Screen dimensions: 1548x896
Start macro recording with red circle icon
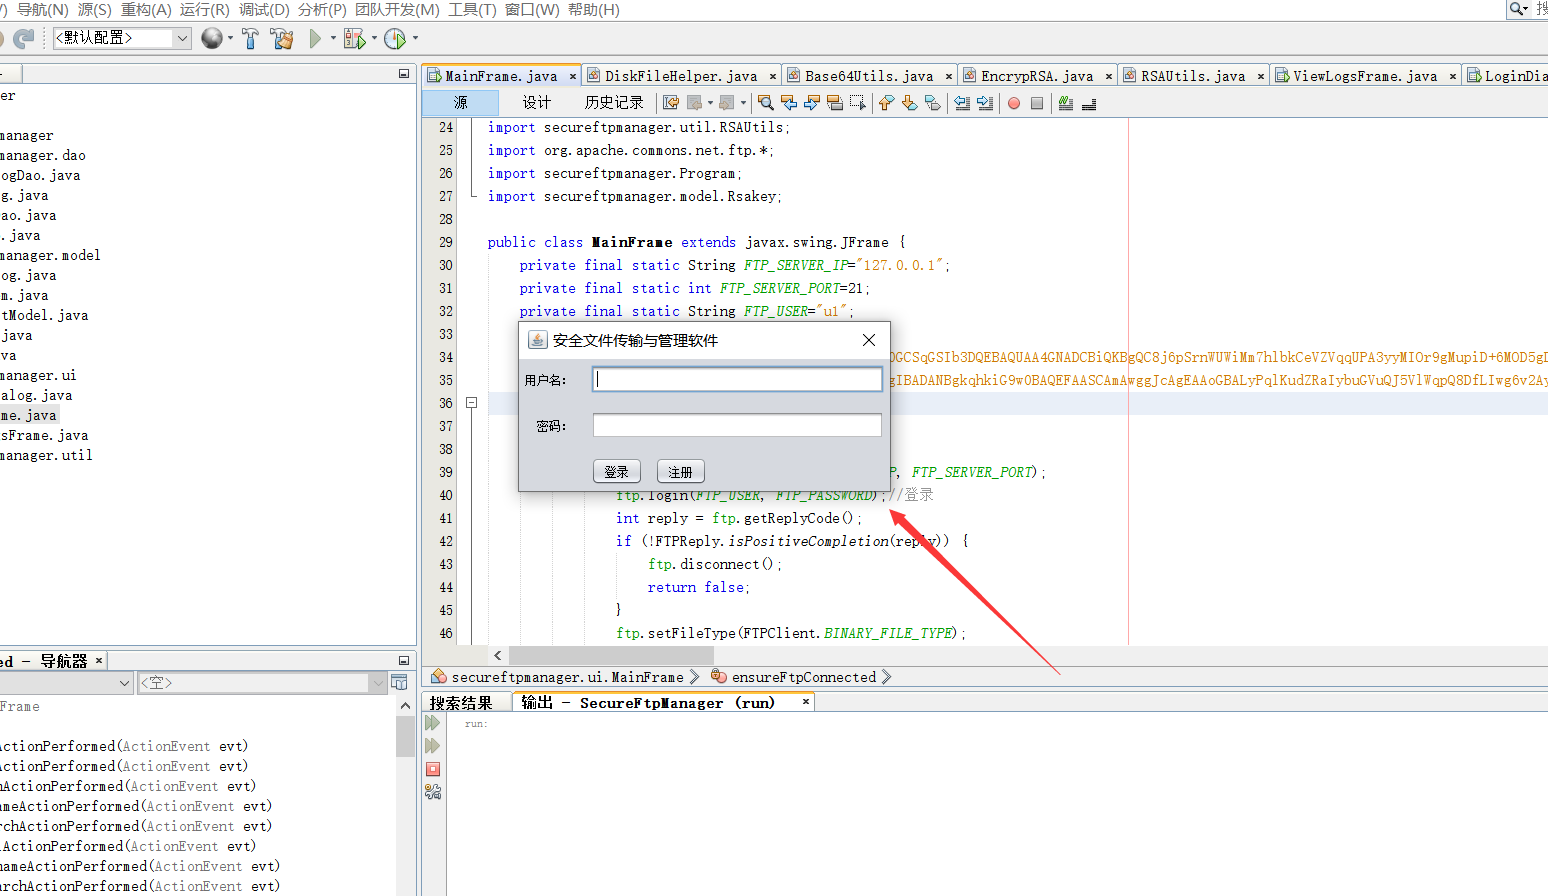click(x=1014, y=103)
